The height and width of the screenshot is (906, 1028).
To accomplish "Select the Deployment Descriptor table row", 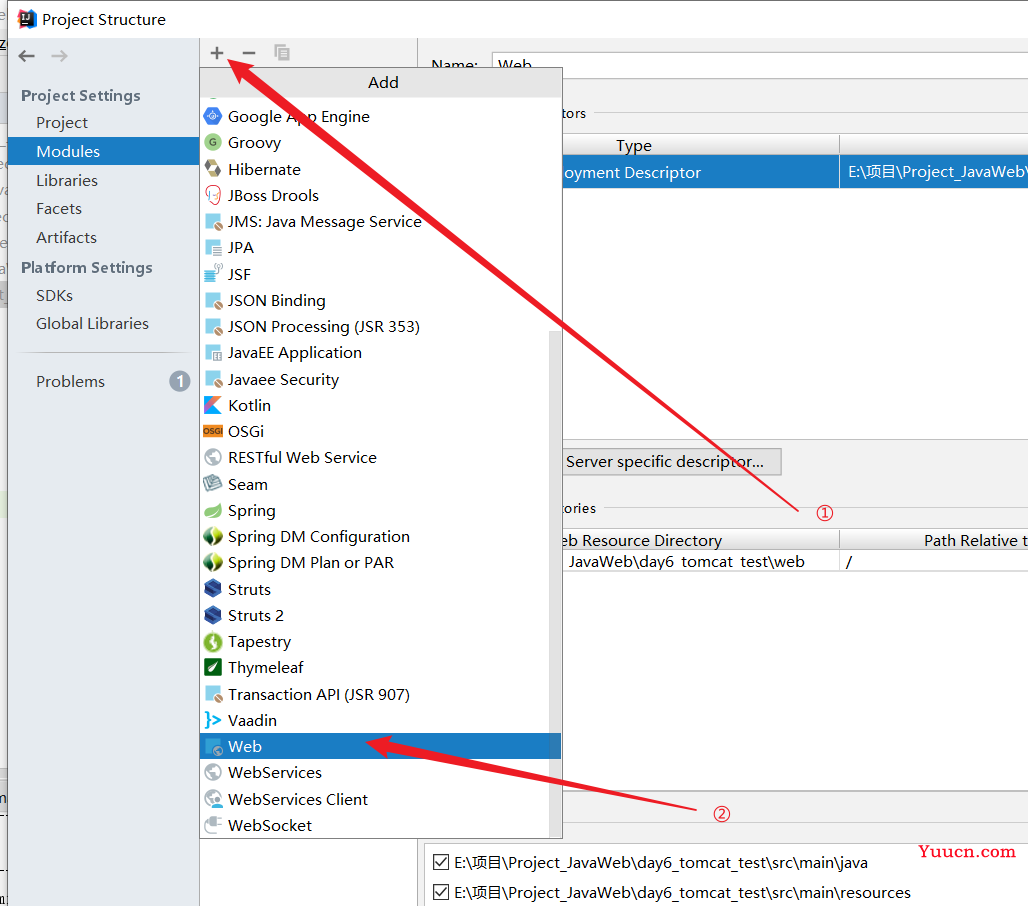I will 795,172.
